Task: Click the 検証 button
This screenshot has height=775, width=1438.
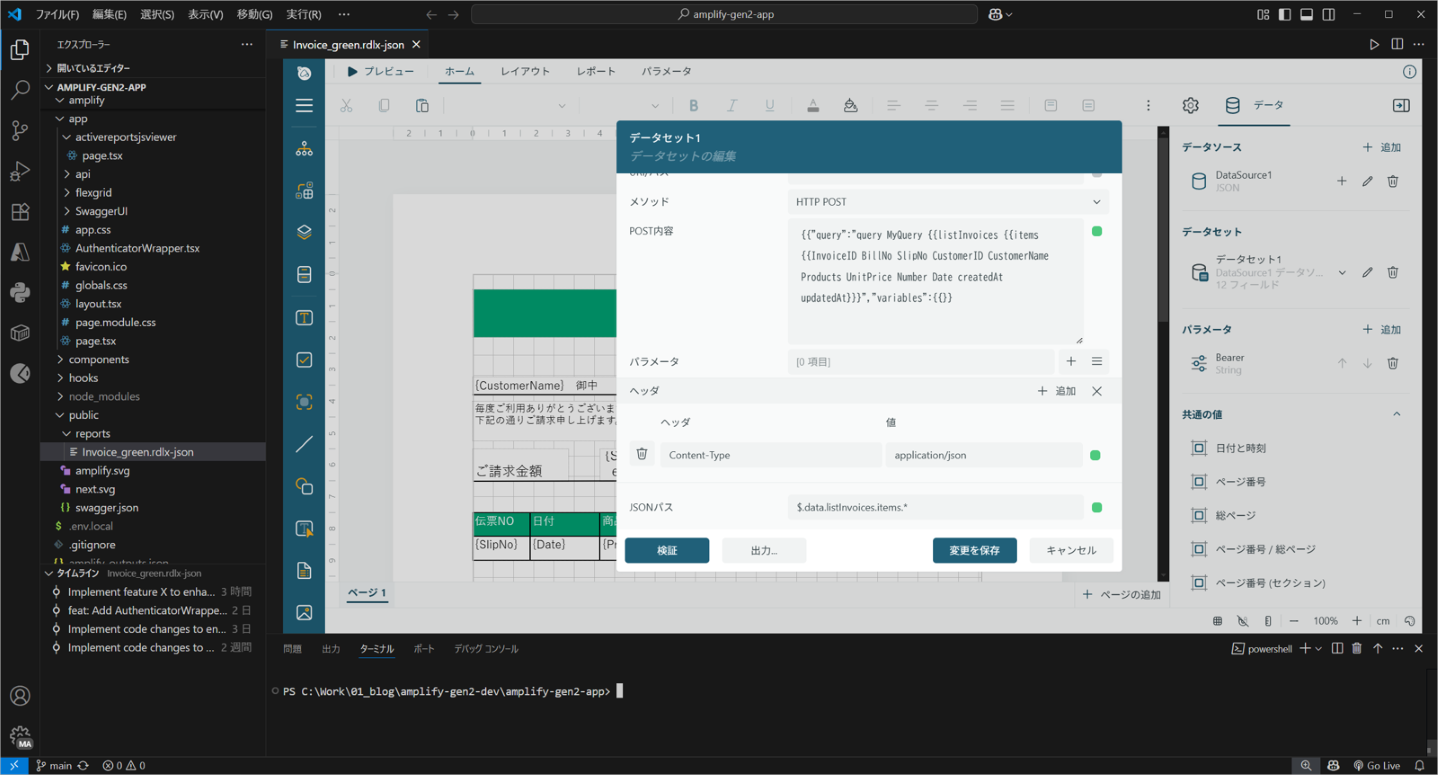Action: pyautogui.click(x=667, y=550)
